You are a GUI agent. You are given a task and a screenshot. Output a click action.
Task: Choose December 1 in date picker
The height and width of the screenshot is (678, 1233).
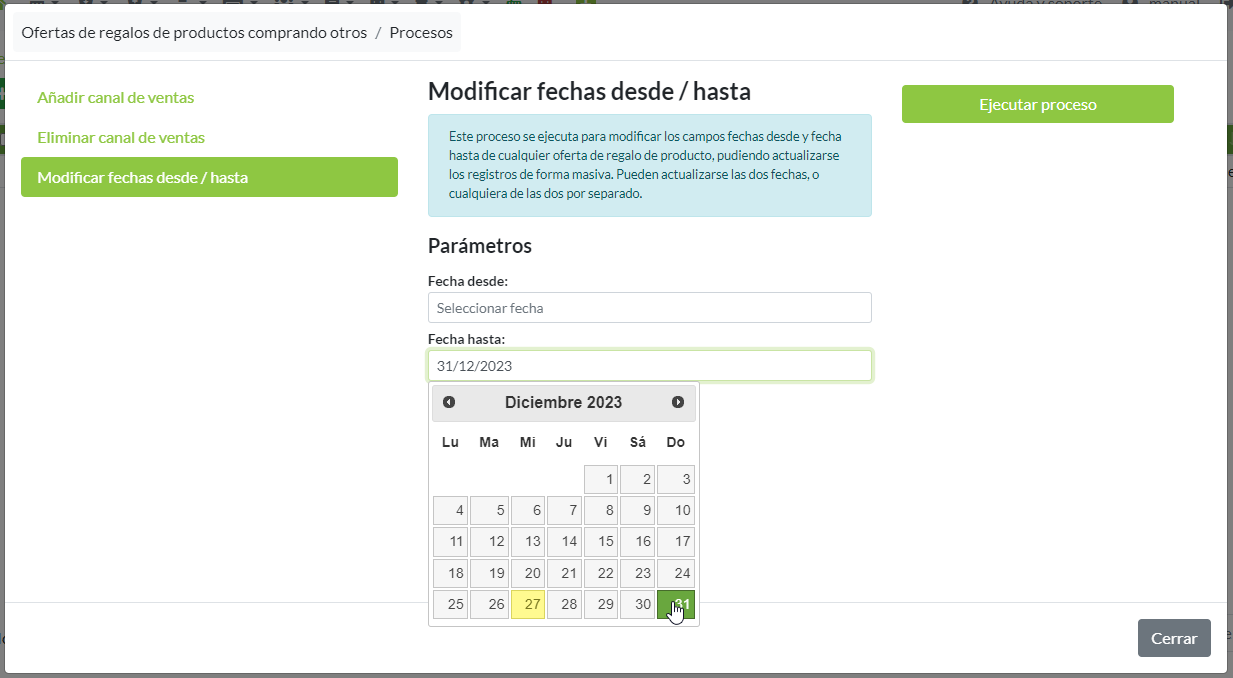[602, 479]
